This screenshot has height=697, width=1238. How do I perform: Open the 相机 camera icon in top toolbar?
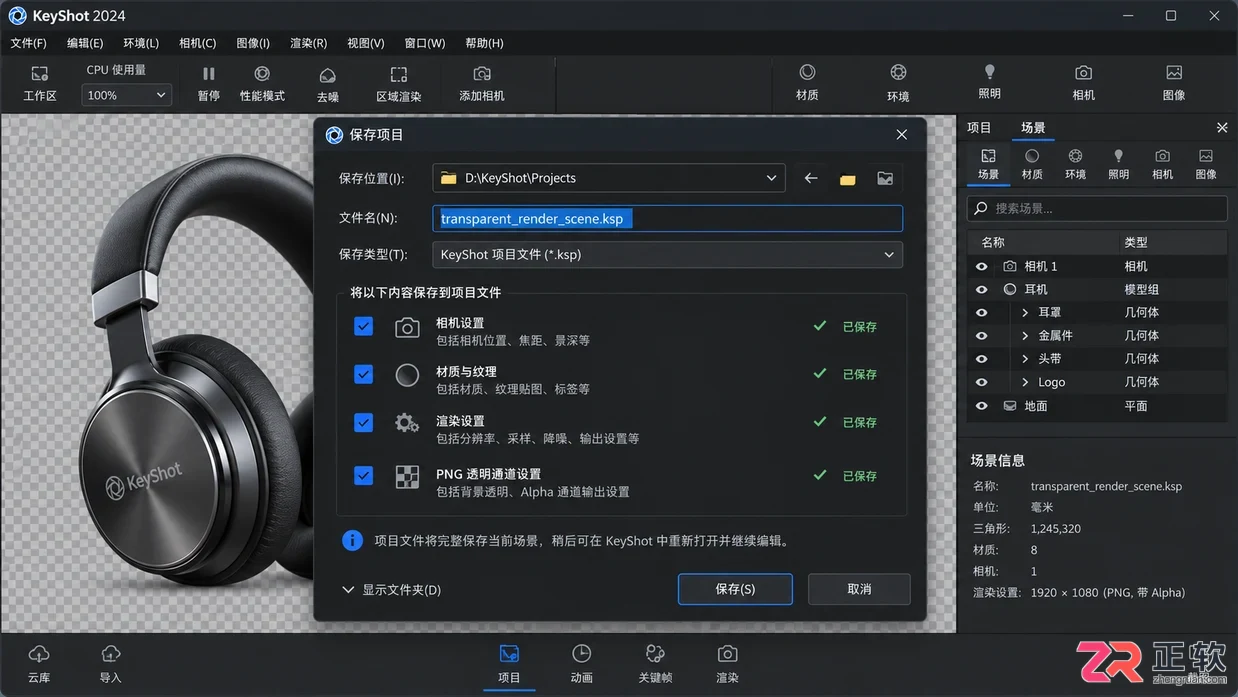pyautogui.click(x=1083, y=72)
